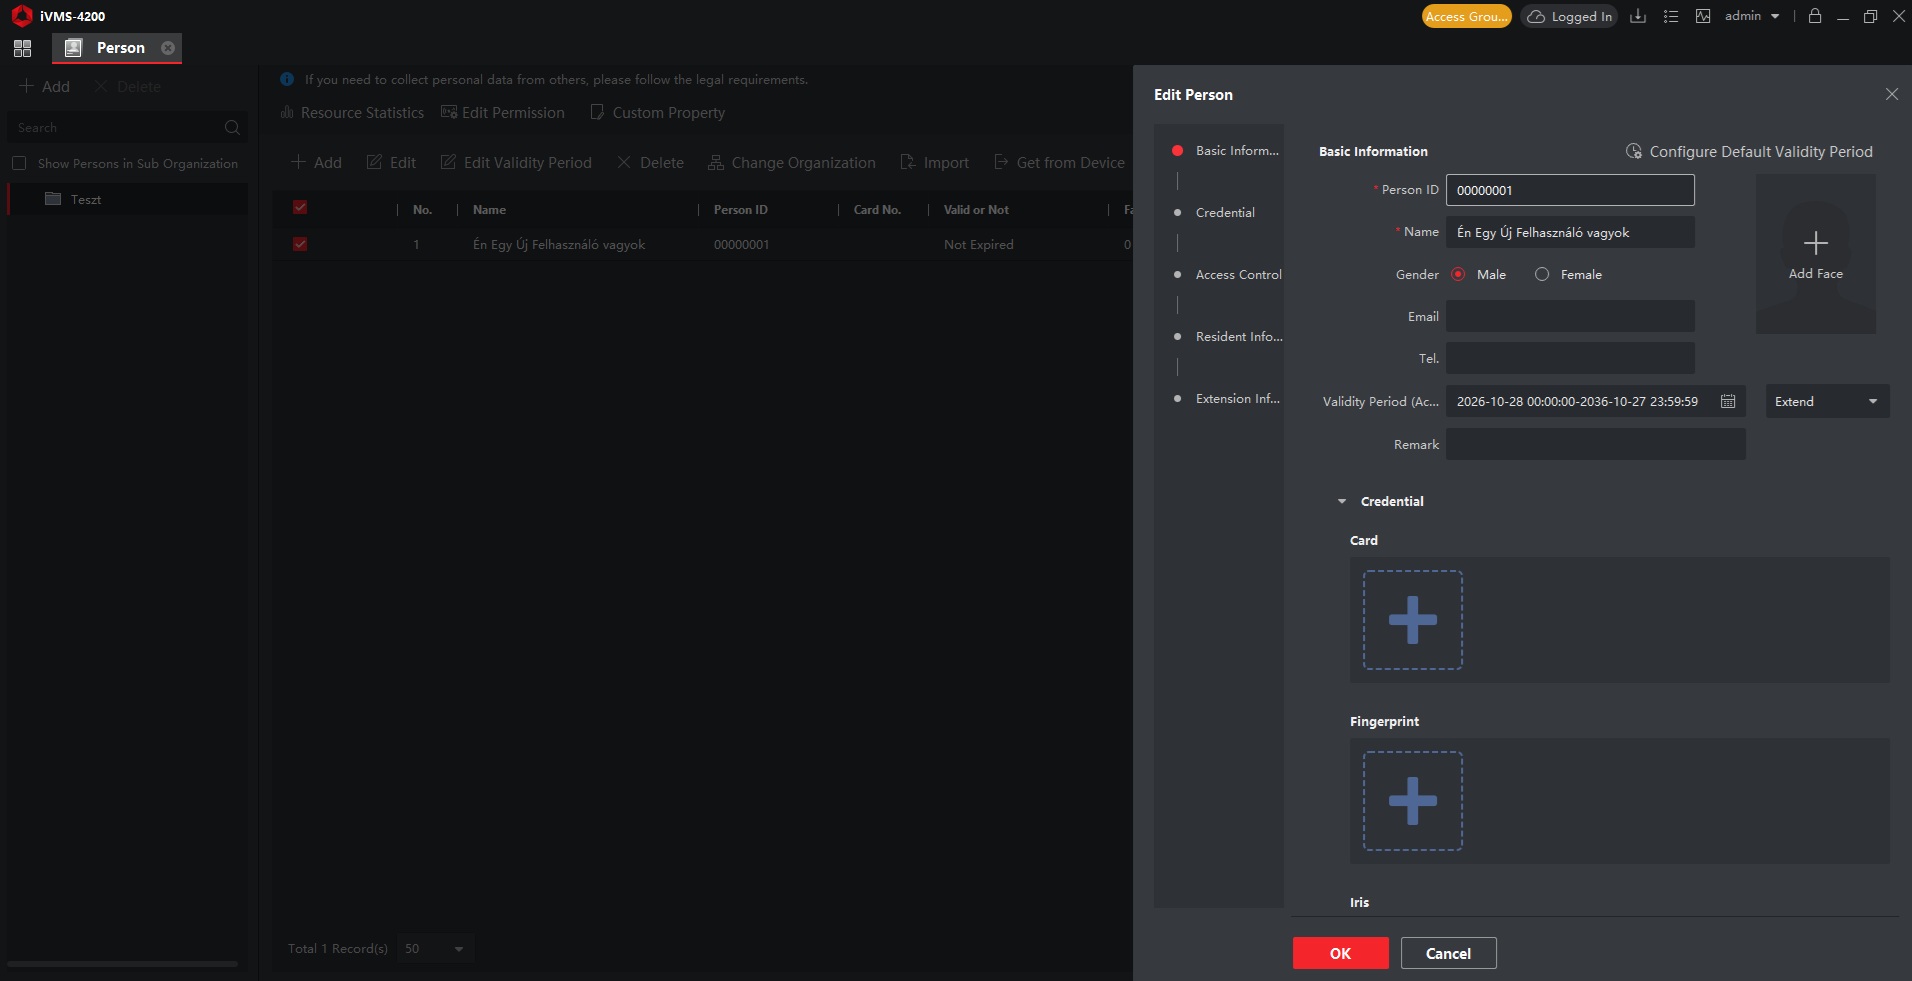1912x981 pixels.
Task: Open the download icon in title bar
Action: click(1638, 16)
